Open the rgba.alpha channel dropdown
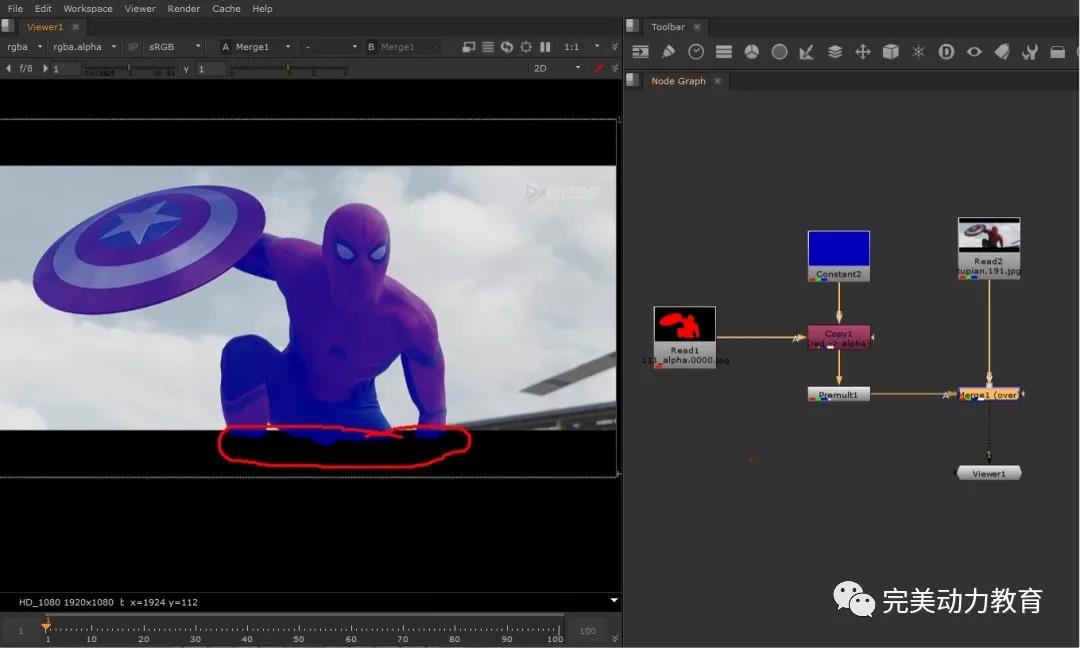1080x650 pixels. [x=84, y=47]
